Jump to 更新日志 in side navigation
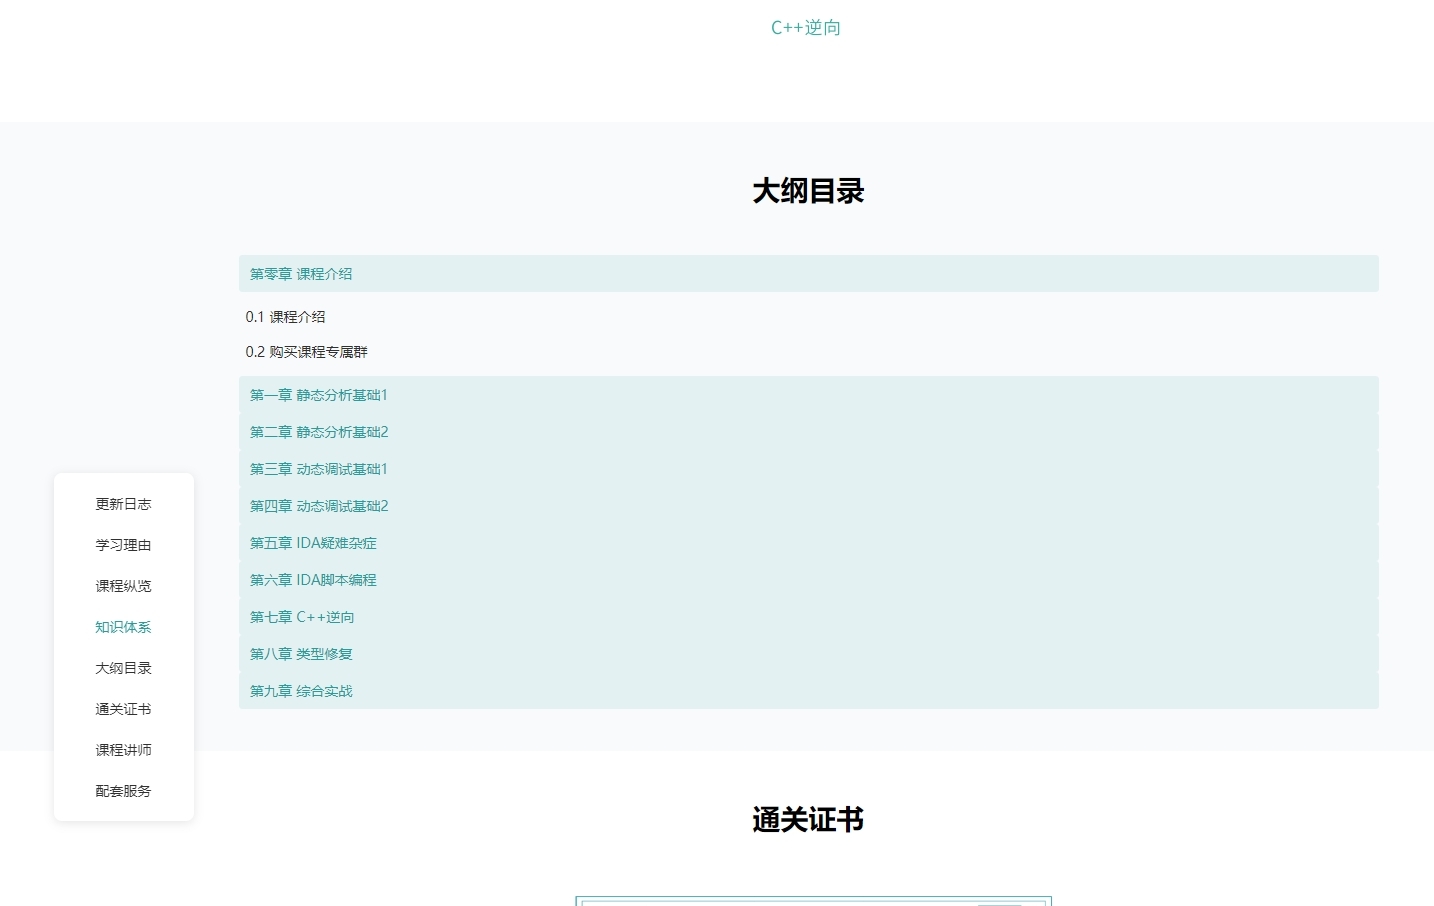Screen dimensions: 1434x906 (123, 504)
